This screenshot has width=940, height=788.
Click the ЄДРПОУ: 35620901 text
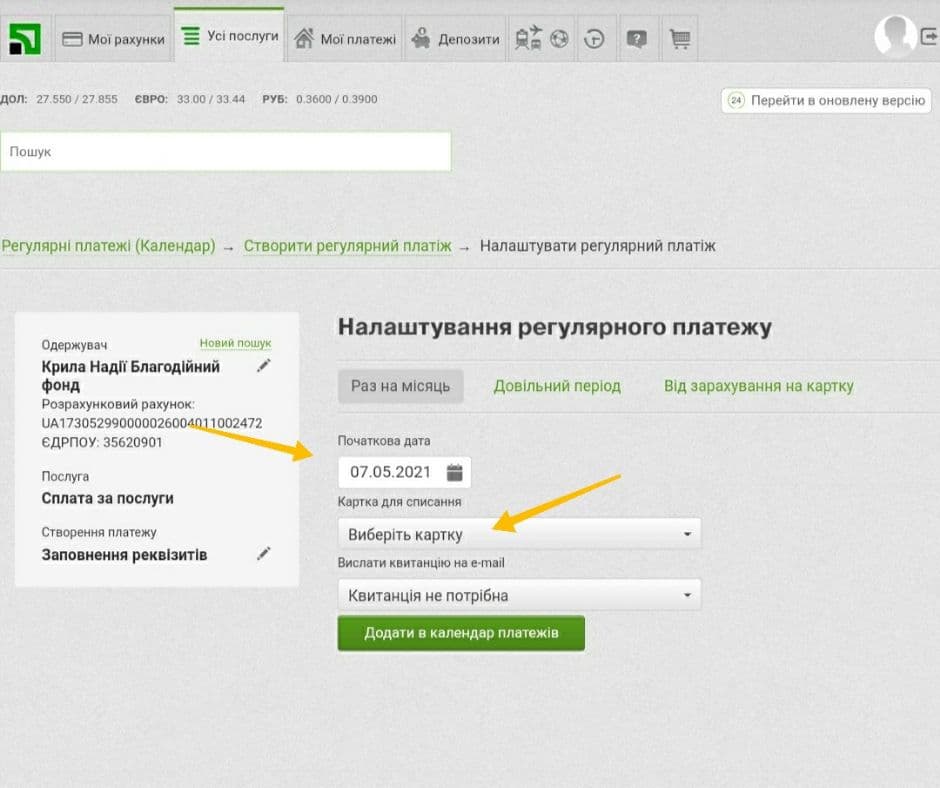tap(102, 443)
